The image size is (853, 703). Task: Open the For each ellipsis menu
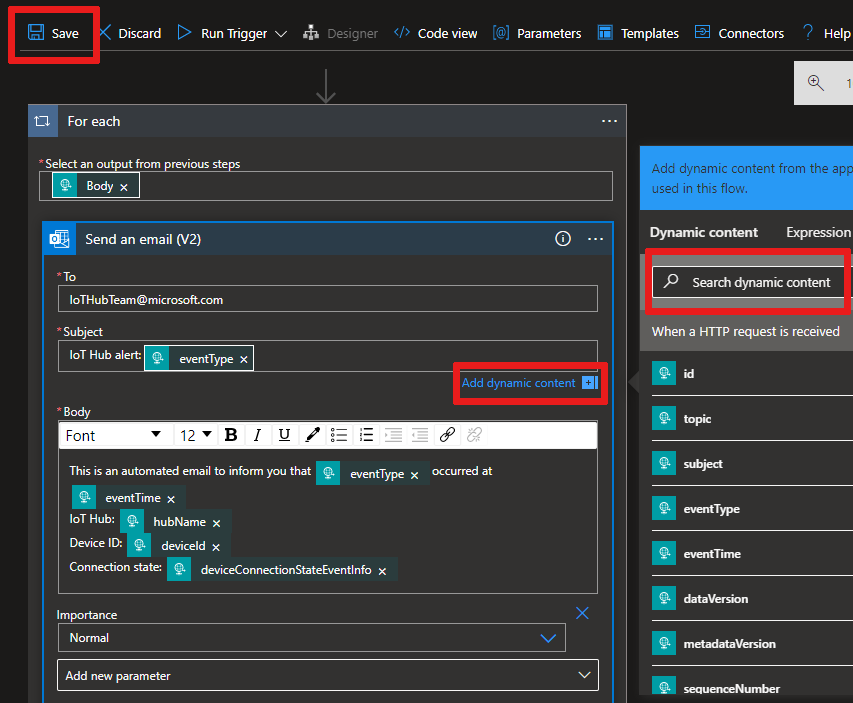[x=609, y=121]
